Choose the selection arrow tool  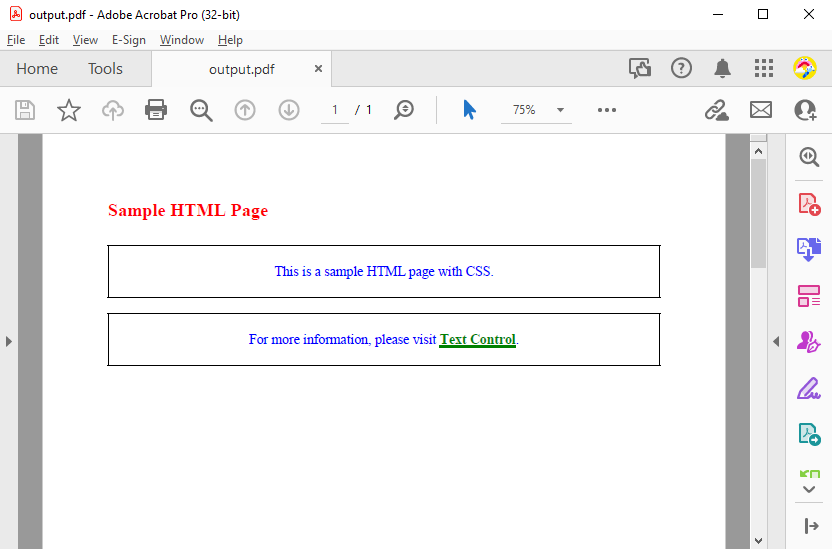pyautogui.click(x=470, y=110)
